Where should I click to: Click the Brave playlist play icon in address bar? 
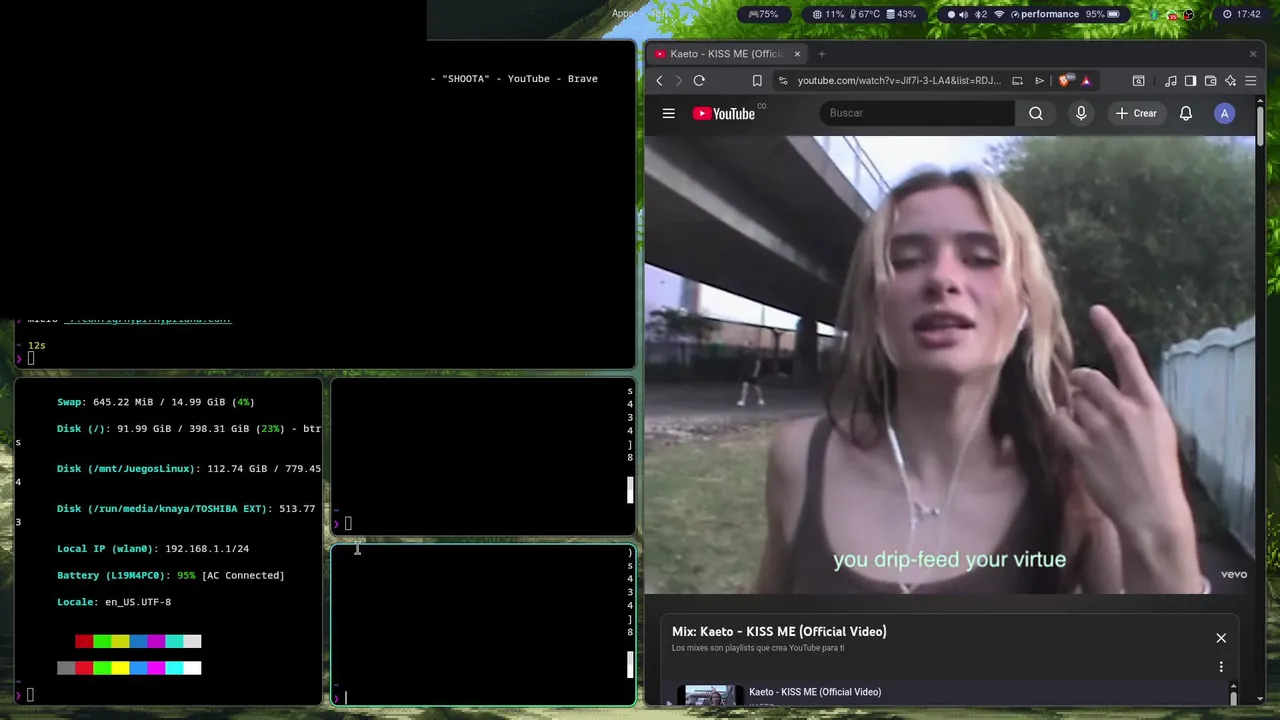tap(1040, 81)
